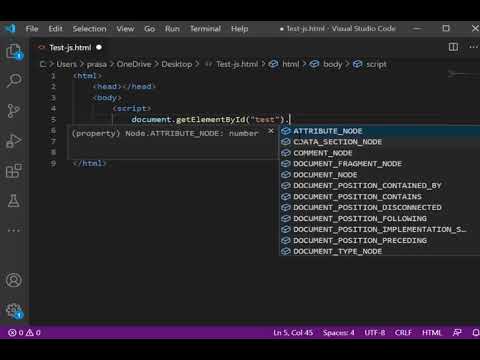Viewport: 480px width, 360px height.
Task: Click the closing </html> tag on line 9
Action: [89, 163]
